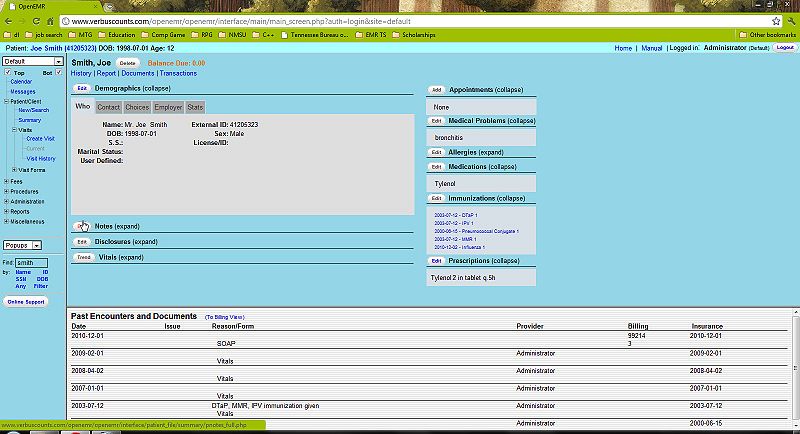Collapse the Patient/Client tree node
The image size is (800, 434).
coord(6,101)
